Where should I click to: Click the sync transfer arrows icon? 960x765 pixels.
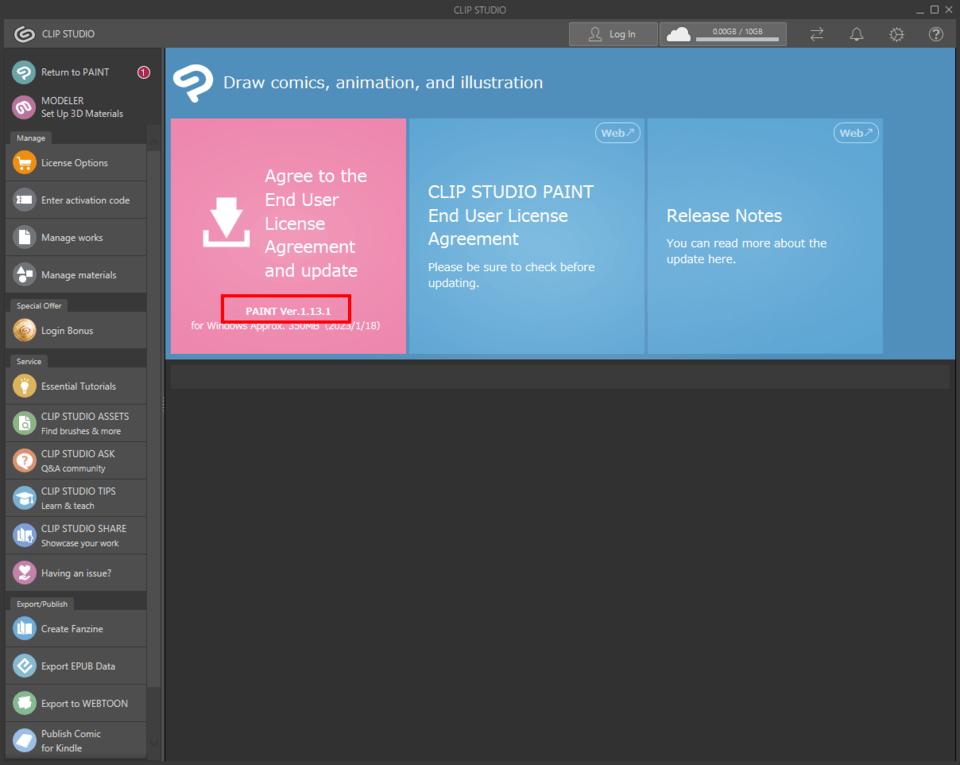click(816, 34)
